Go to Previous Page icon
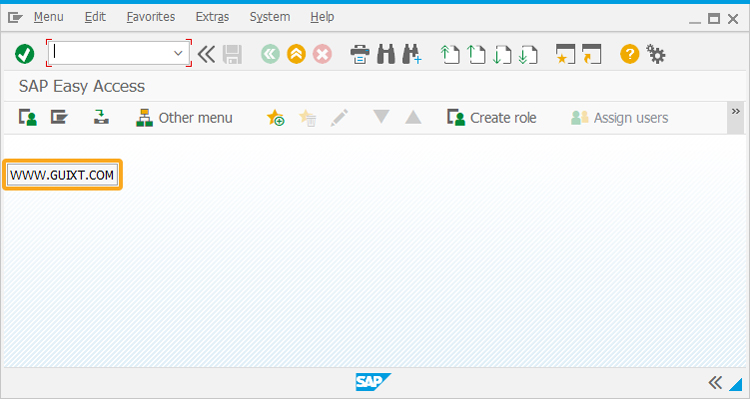The width and height of the screenshot is (750, 399). tap(476, 54)
